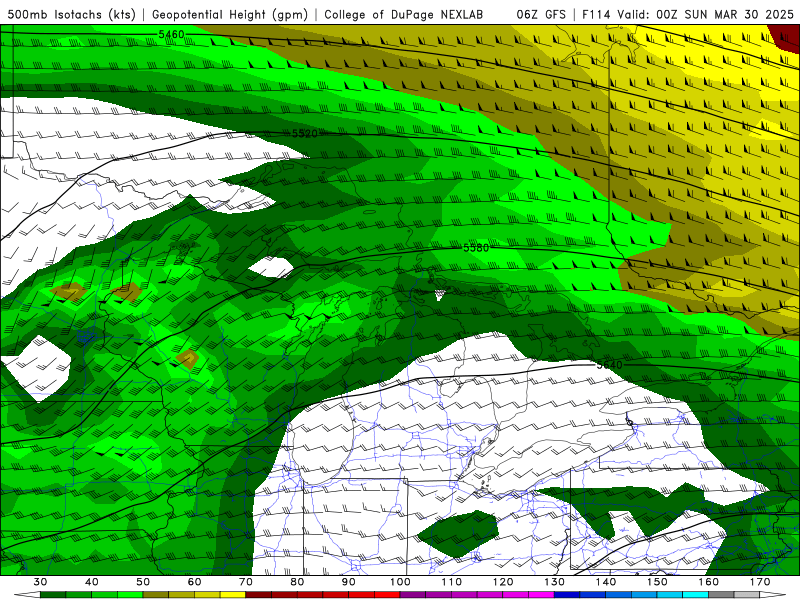Click the 5520 height contour label

click(x=305, y=134)
